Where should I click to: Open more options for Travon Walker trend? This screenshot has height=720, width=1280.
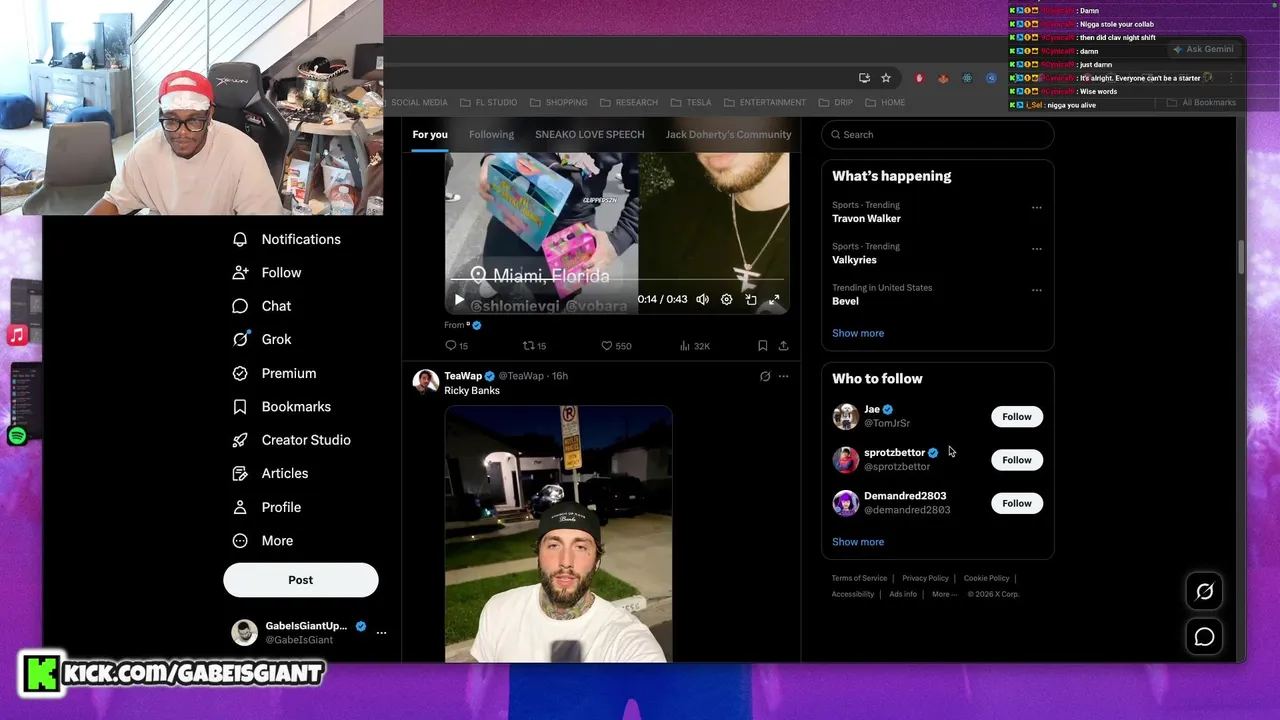pyautogui.click(x=1037, y=208)
